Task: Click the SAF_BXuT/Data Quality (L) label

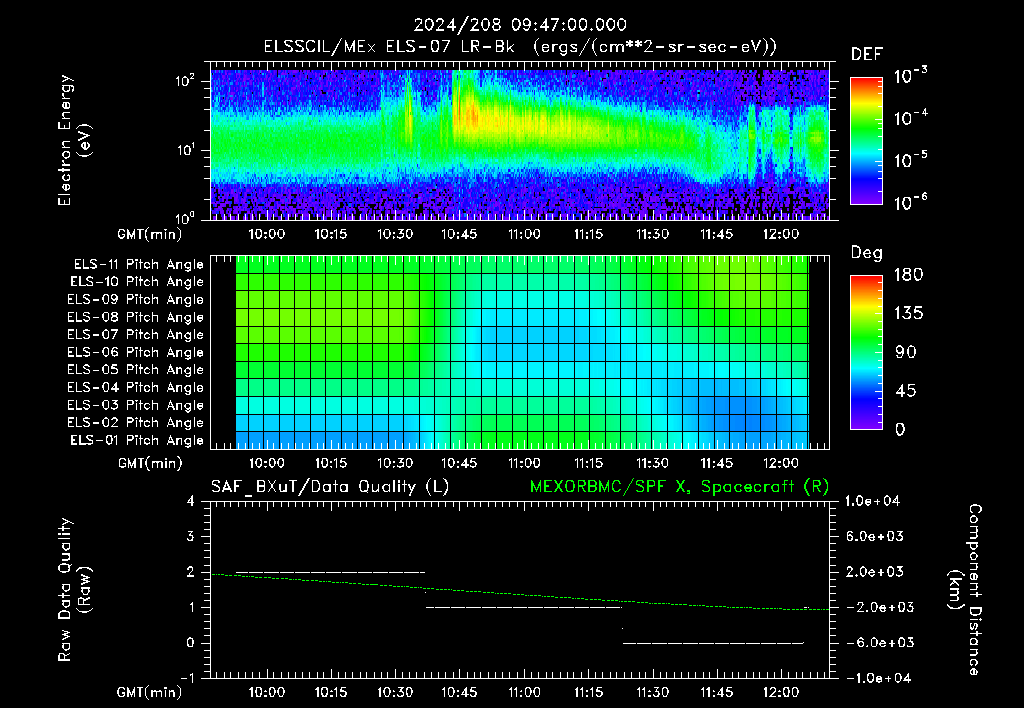Action: [330, 487]
